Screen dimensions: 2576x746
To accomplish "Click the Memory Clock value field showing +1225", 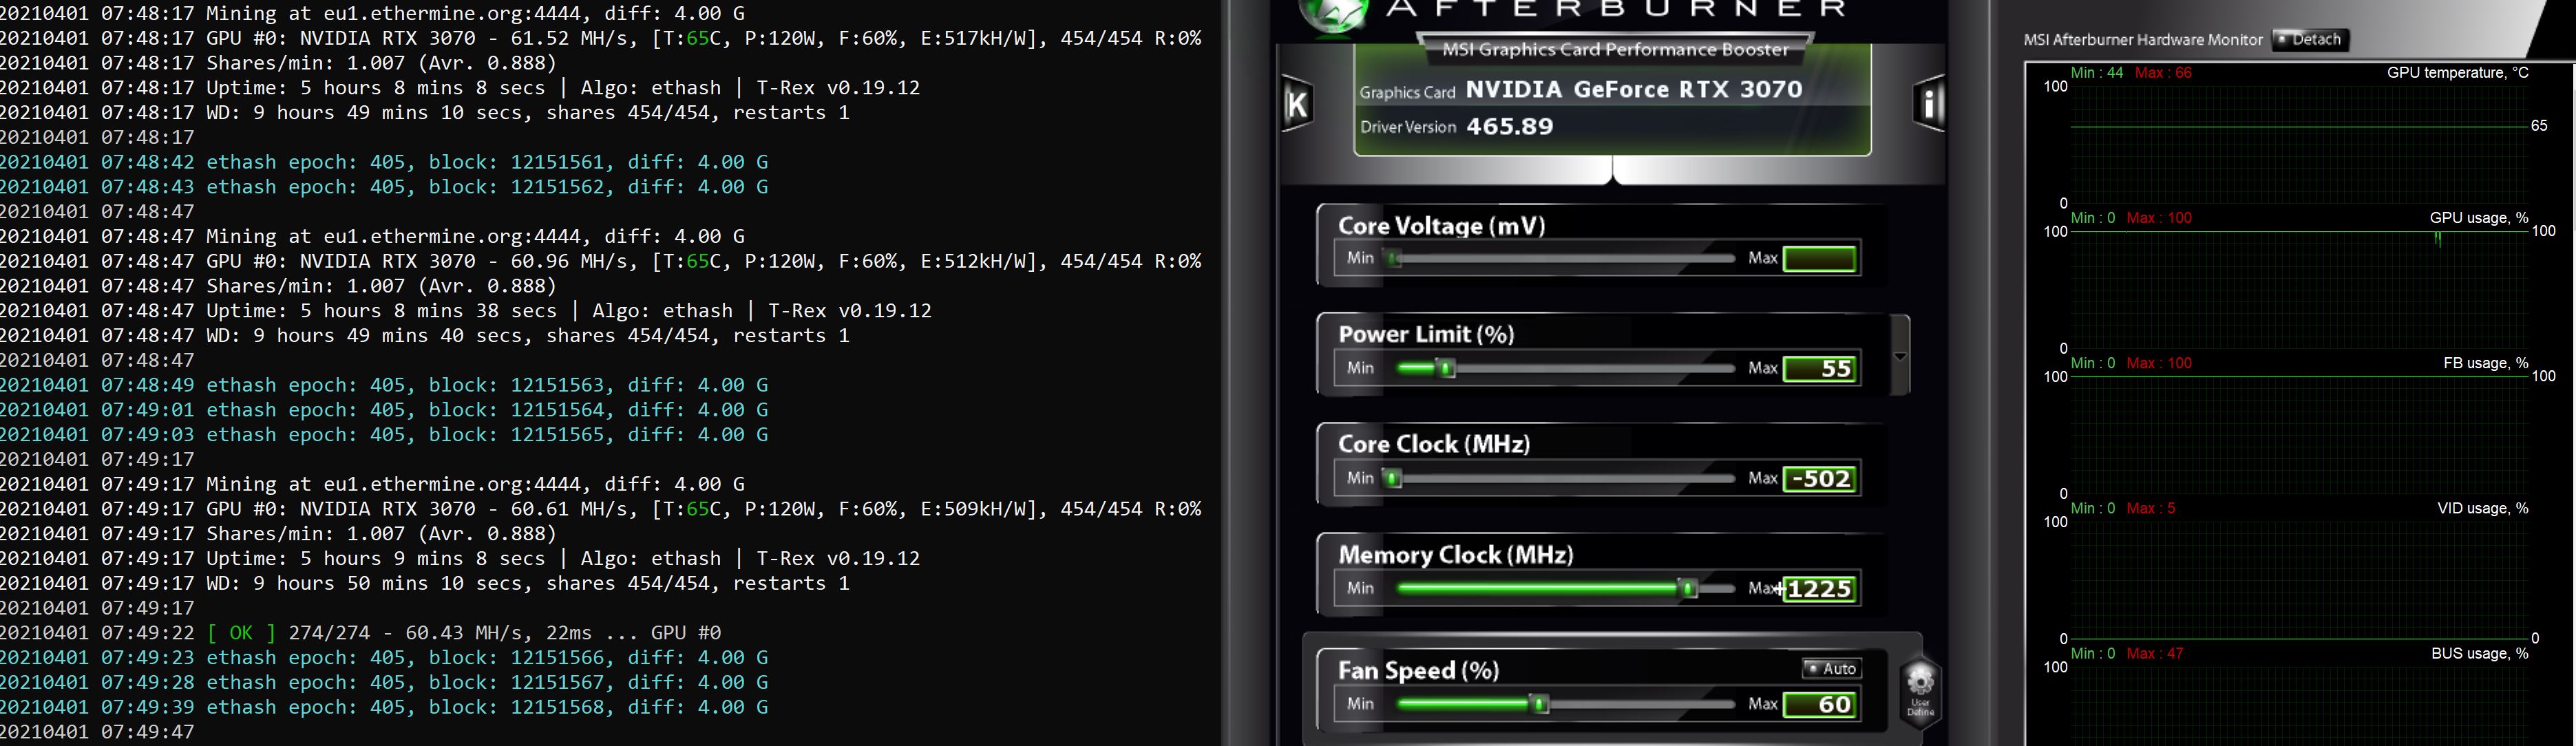I will (1820, 589).
